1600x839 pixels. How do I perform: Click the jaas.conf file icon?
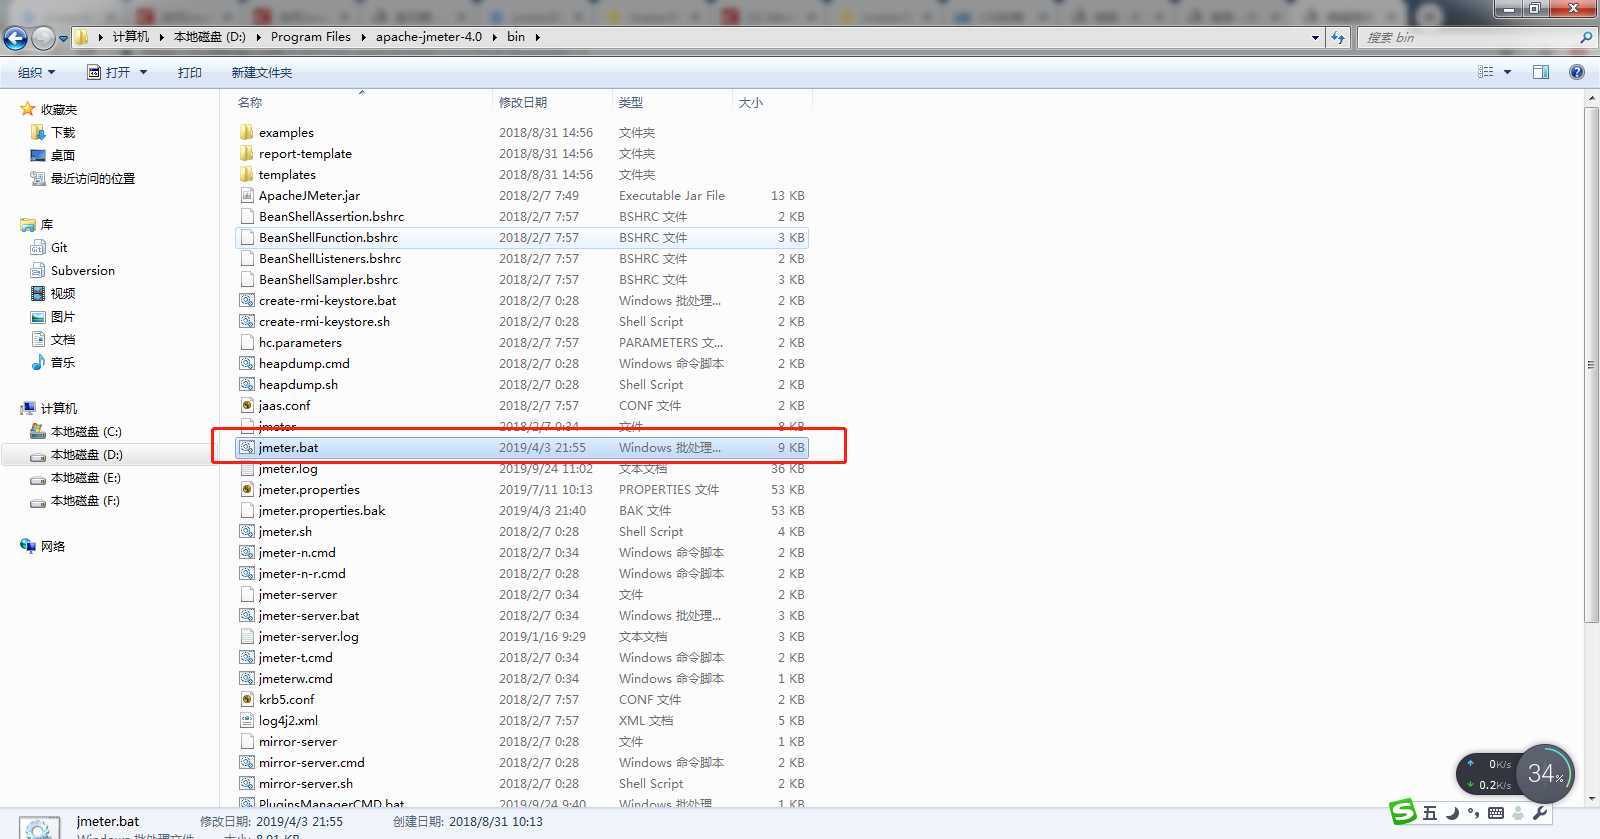247,405
